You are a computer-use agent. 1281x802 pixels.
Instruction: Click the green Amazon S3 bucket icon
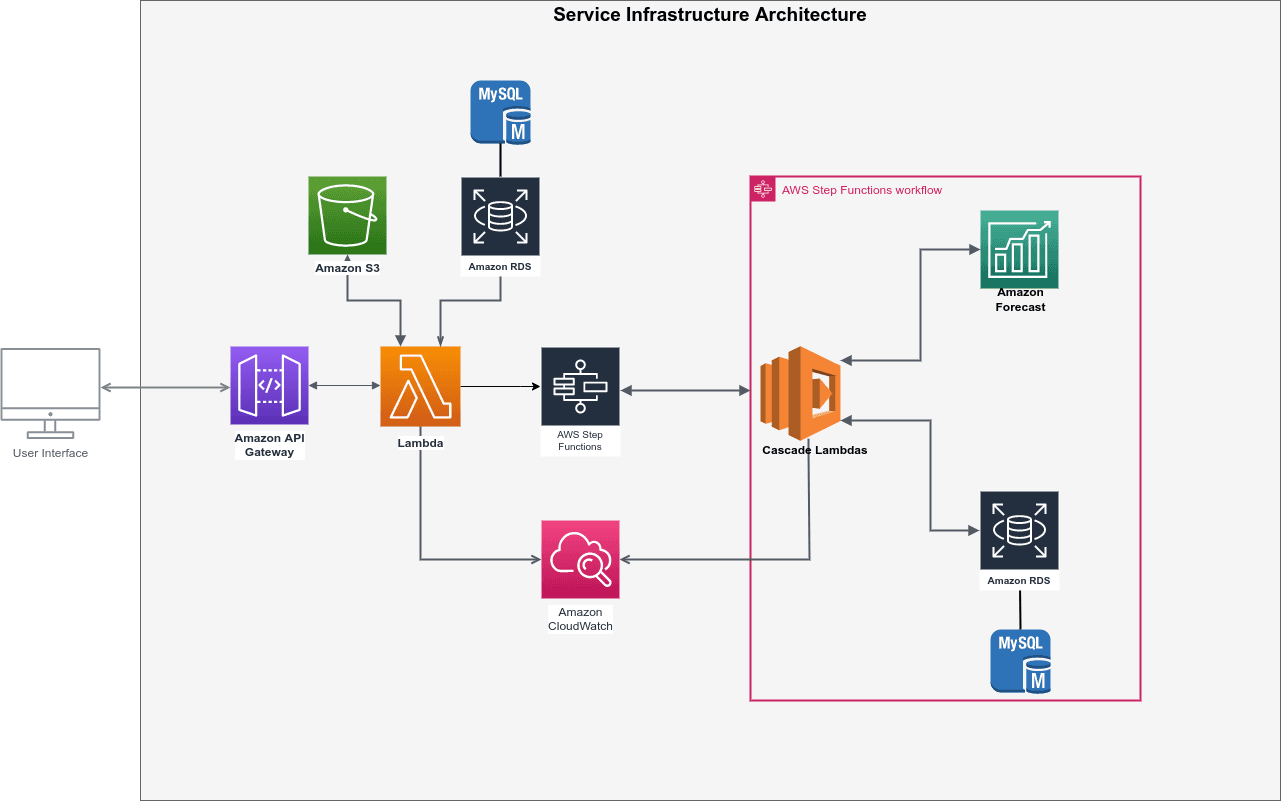click(347, 216)
